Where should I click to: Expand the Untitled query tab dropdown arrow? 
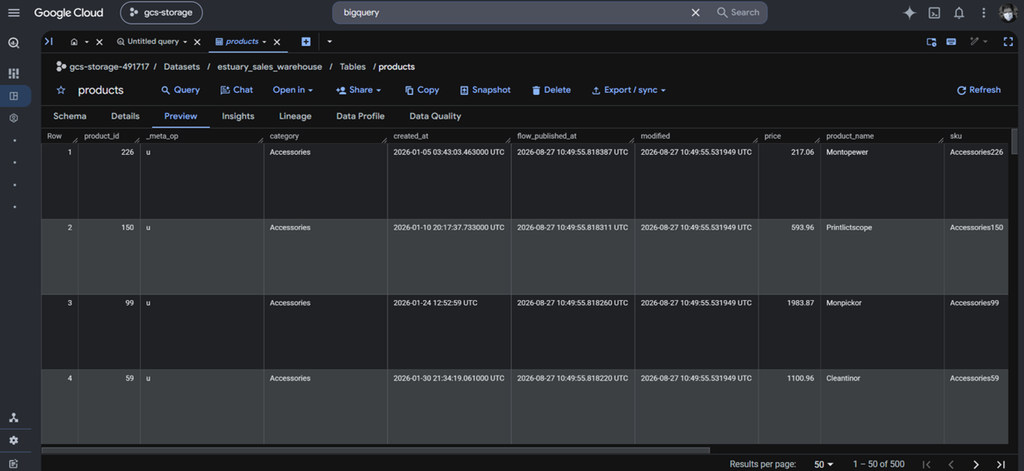(x=185, y=42)
